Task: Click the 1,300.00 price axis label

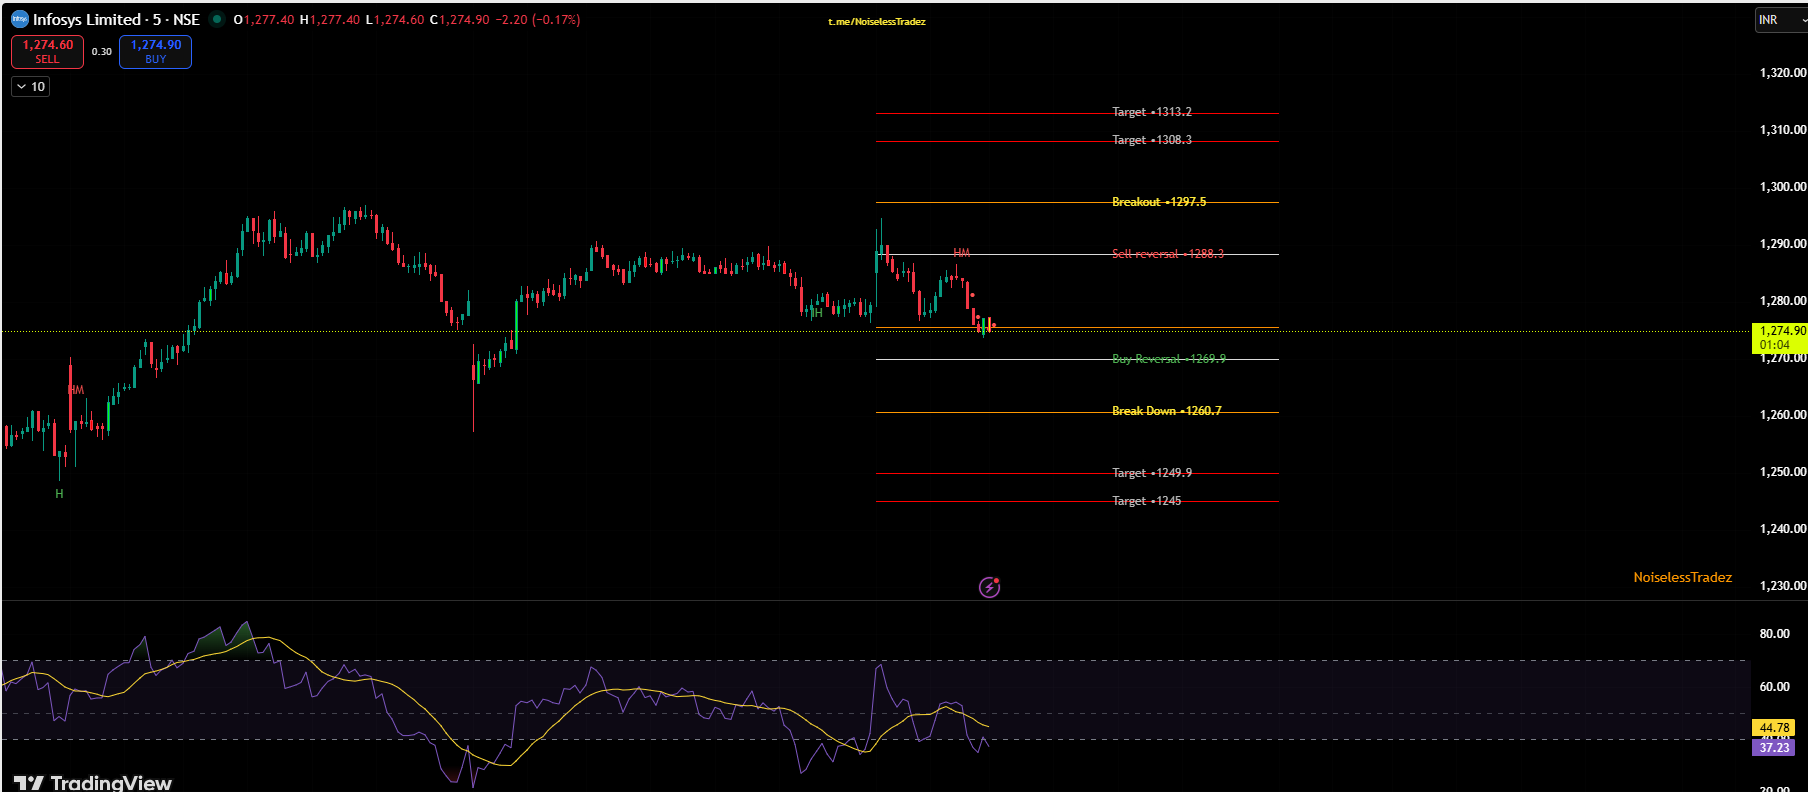Action: click(x=1783, y=187)
